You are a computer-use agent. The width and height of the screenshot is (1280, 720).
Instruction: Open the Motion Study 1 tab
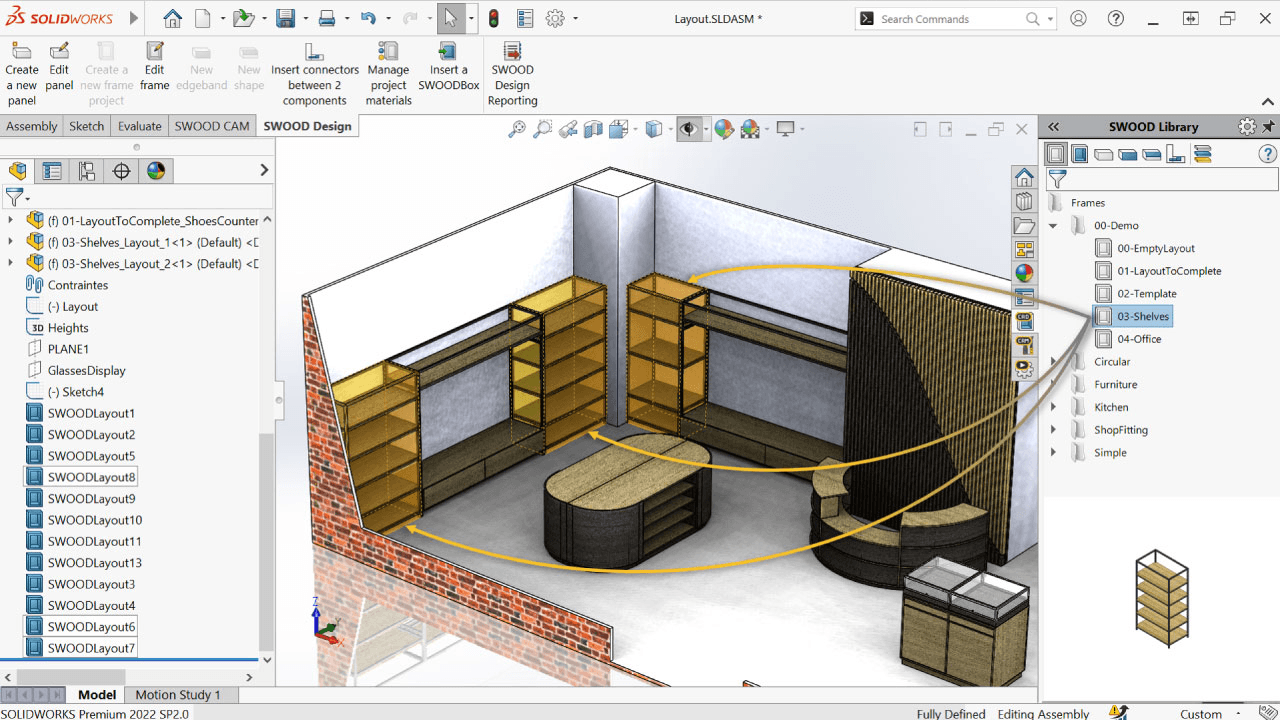(177, 694)
